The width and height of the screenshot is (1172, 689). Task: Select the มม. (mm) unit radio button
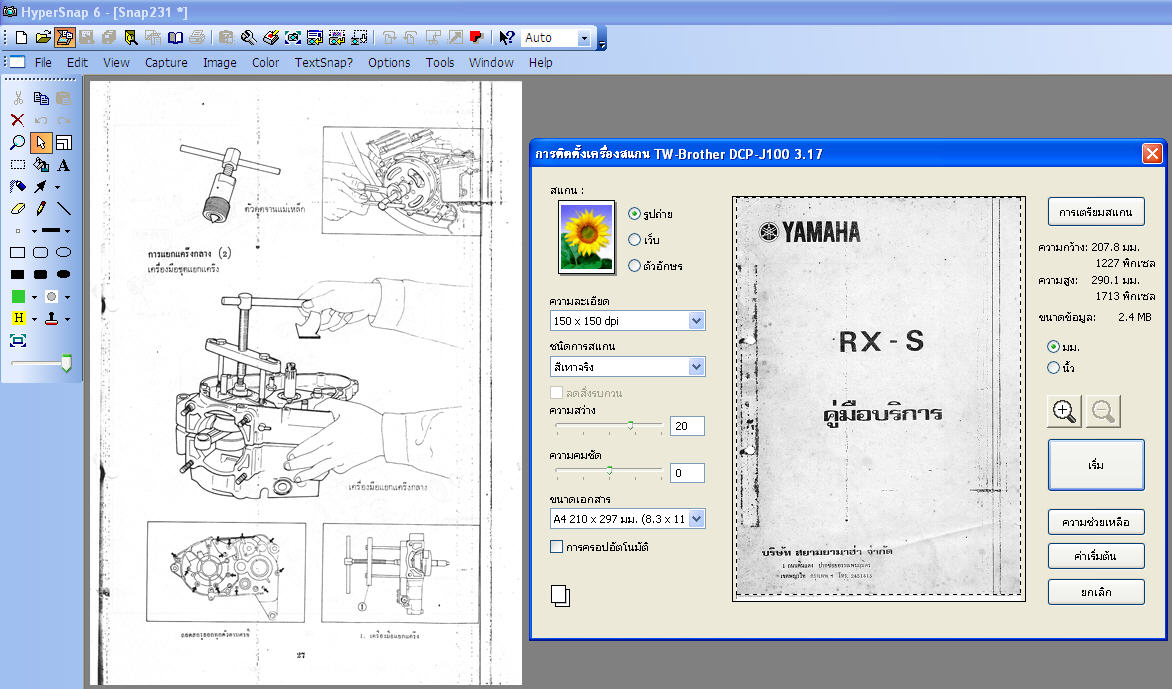(x=1053, y=346)
